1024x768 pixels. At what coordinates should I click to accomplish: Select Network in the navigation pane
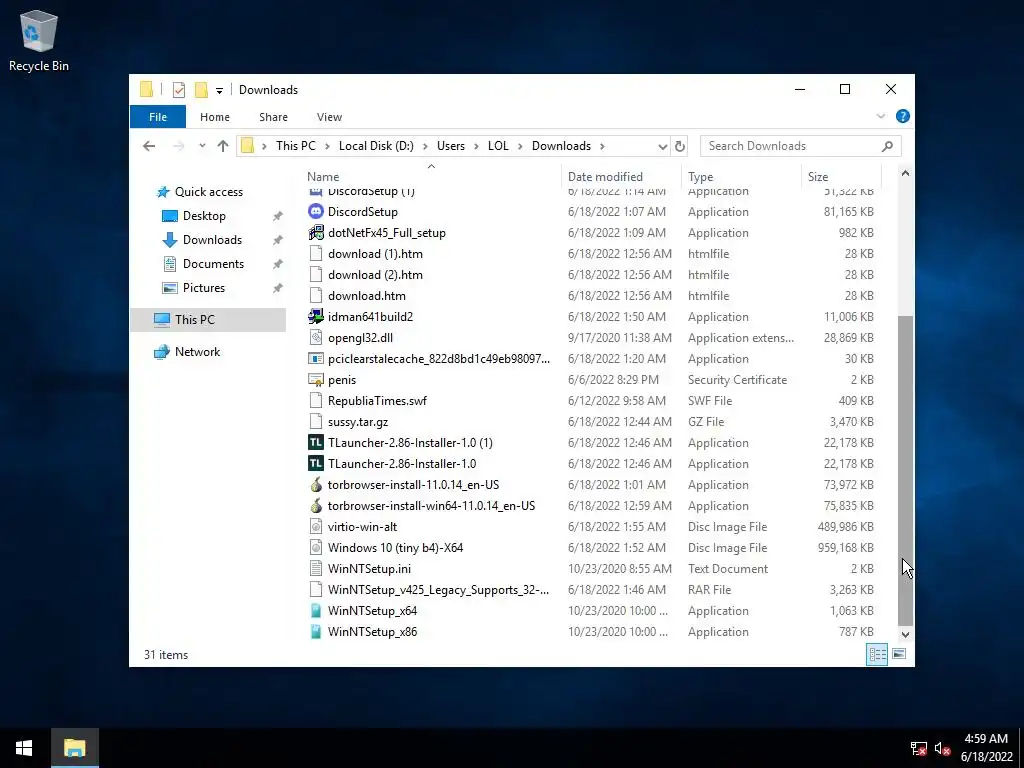197,352
